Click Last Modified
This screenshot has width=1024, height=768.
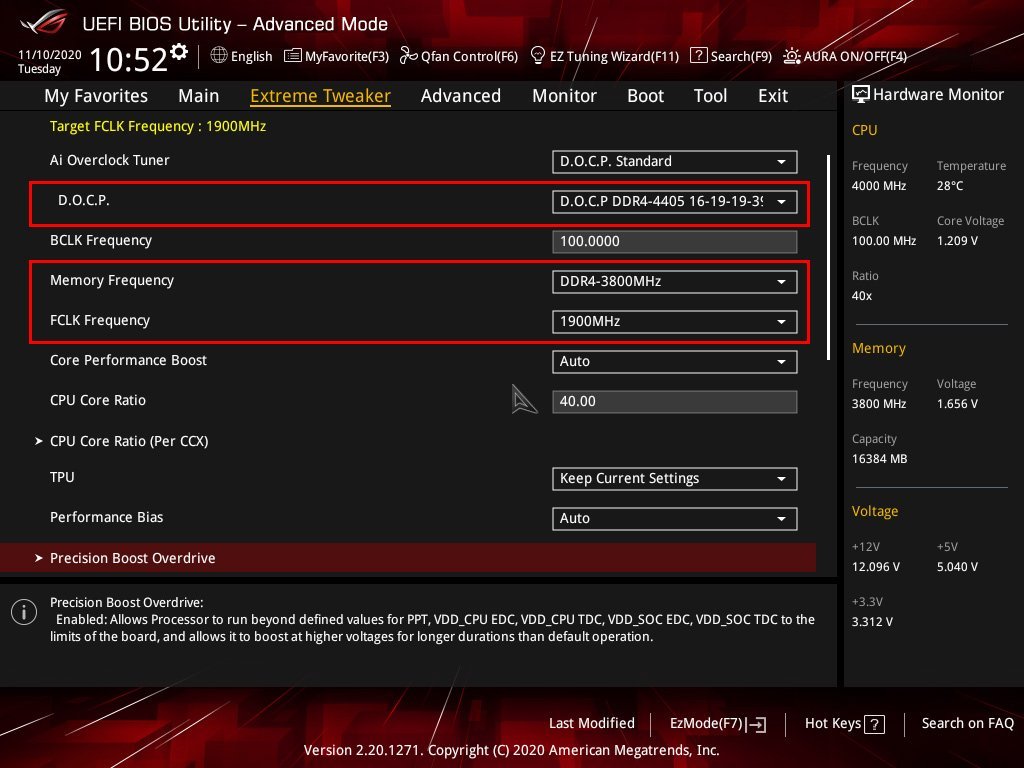(x=592, y=723)
